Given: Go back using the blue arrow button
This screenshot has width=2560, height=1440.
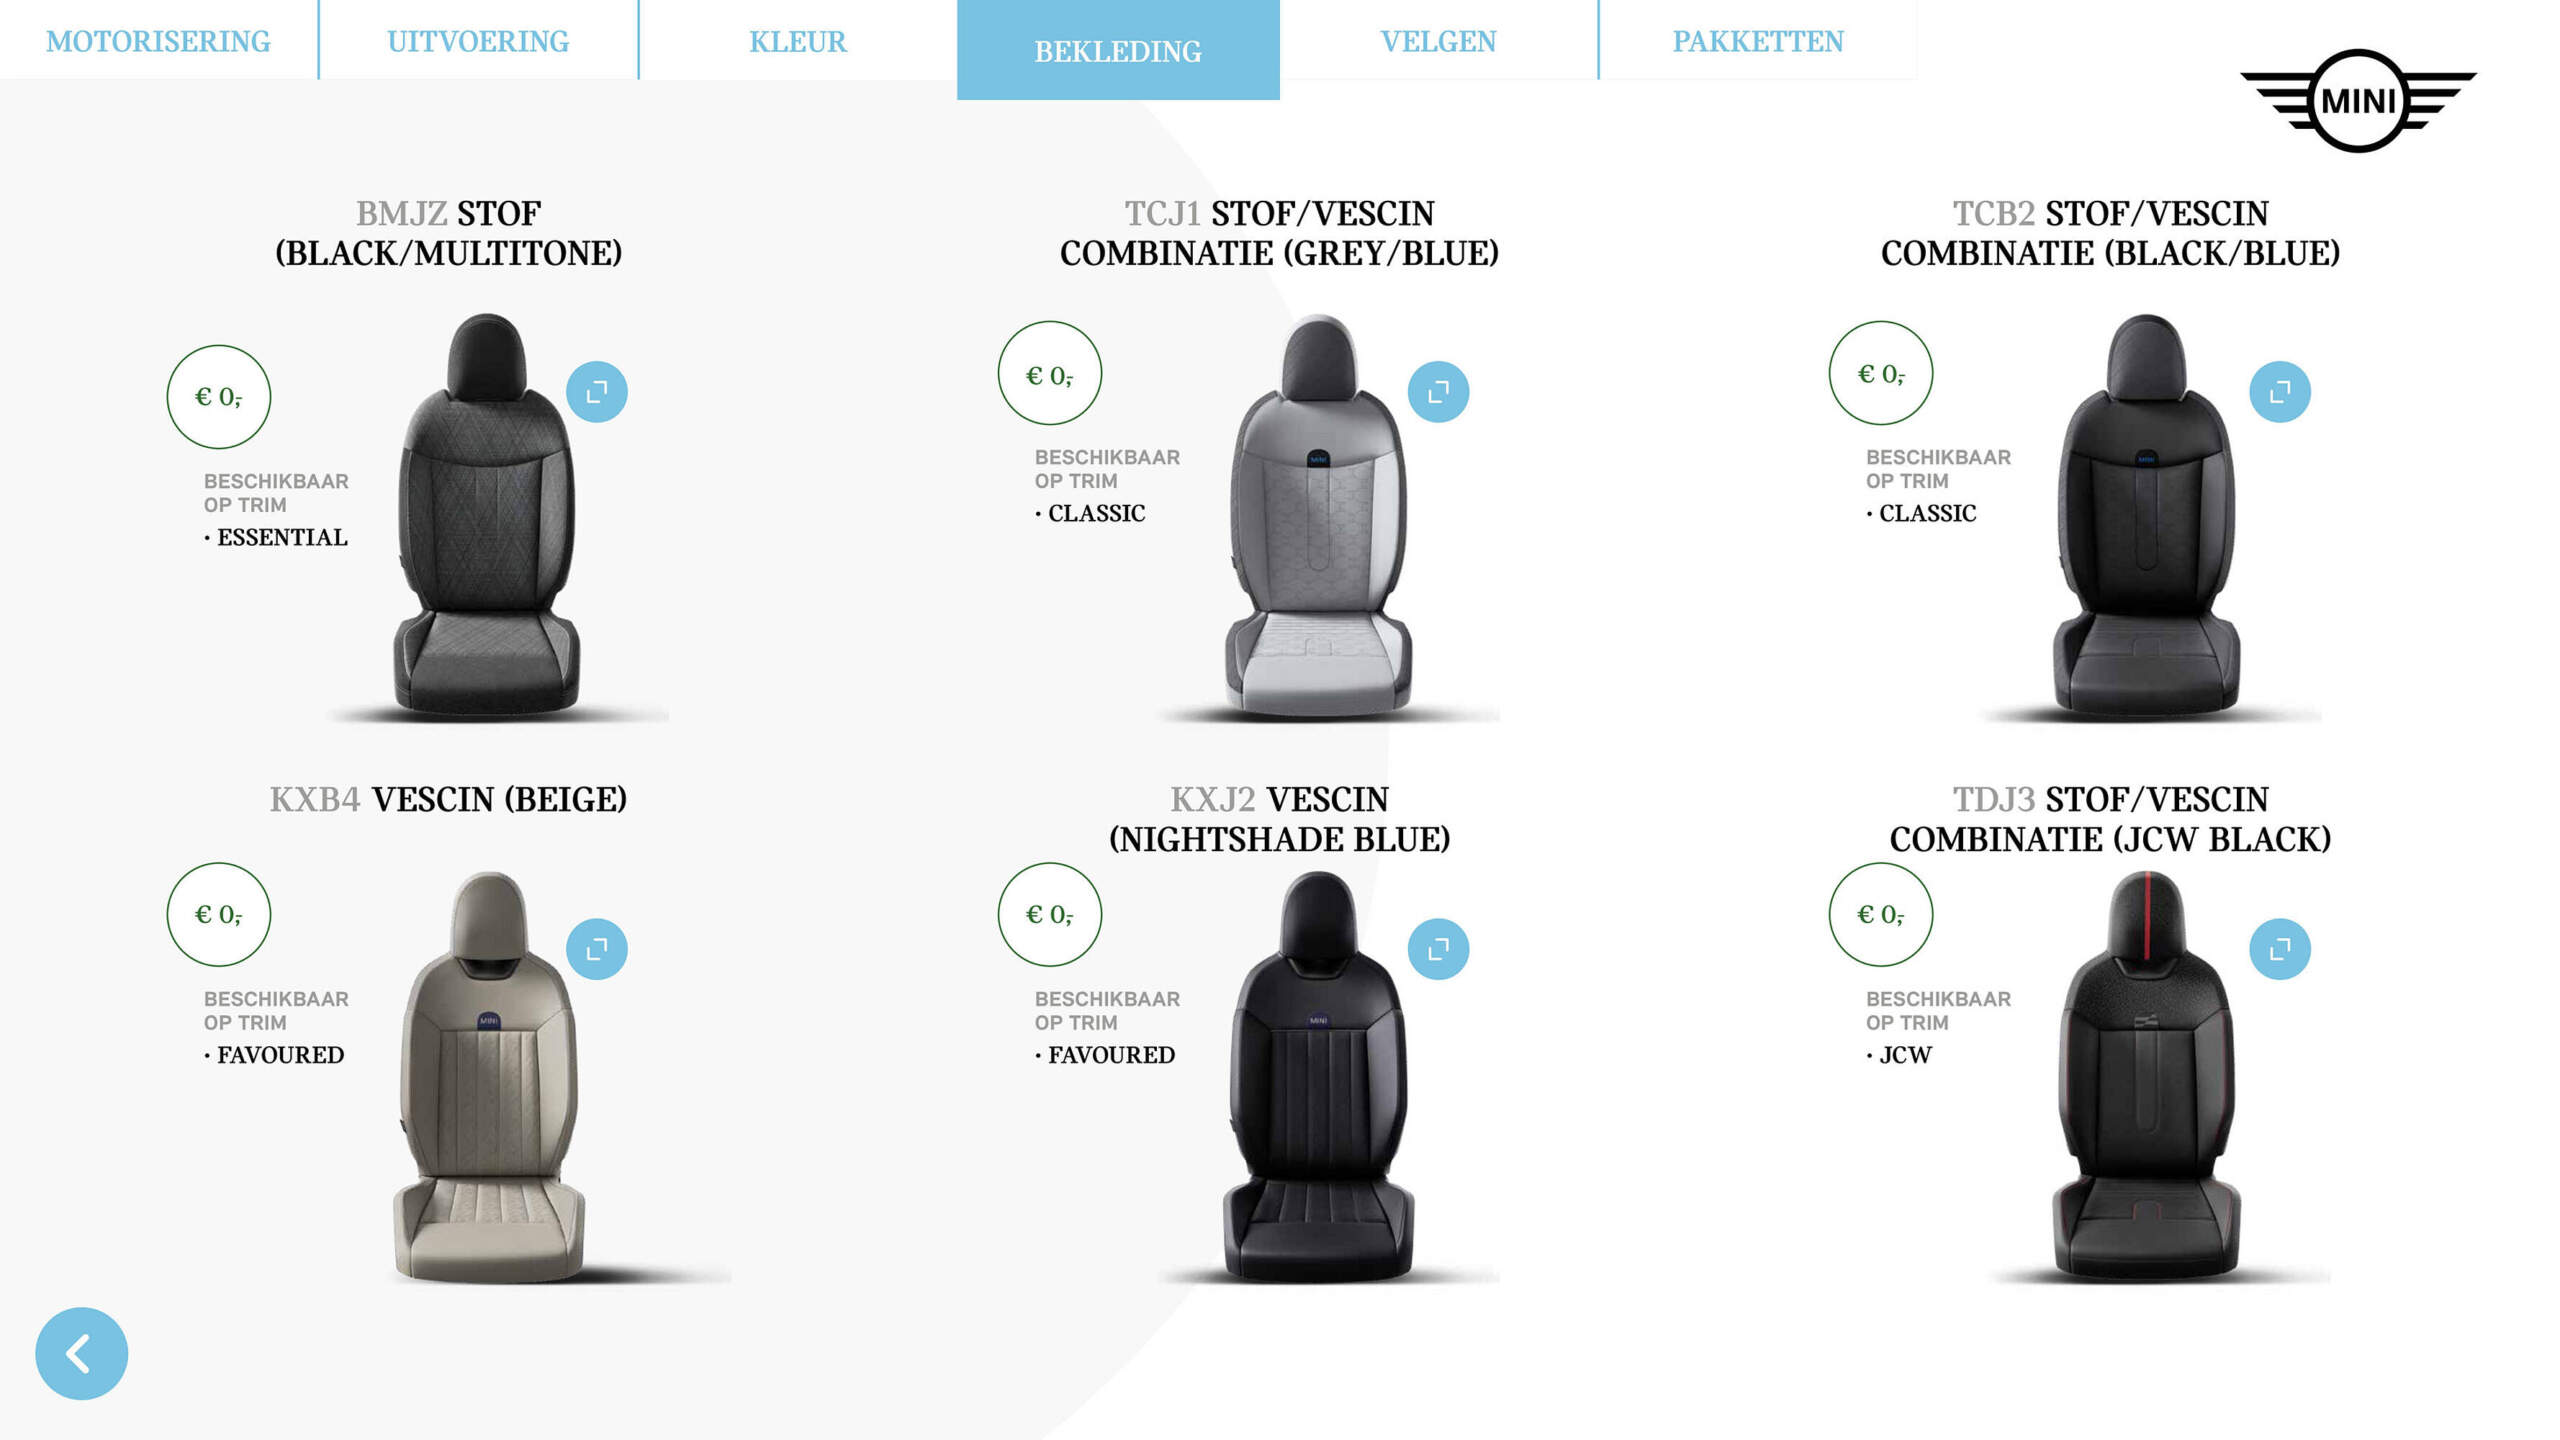Looking at the screenshot, I should pyautogui.click(x=82, y=1354).
